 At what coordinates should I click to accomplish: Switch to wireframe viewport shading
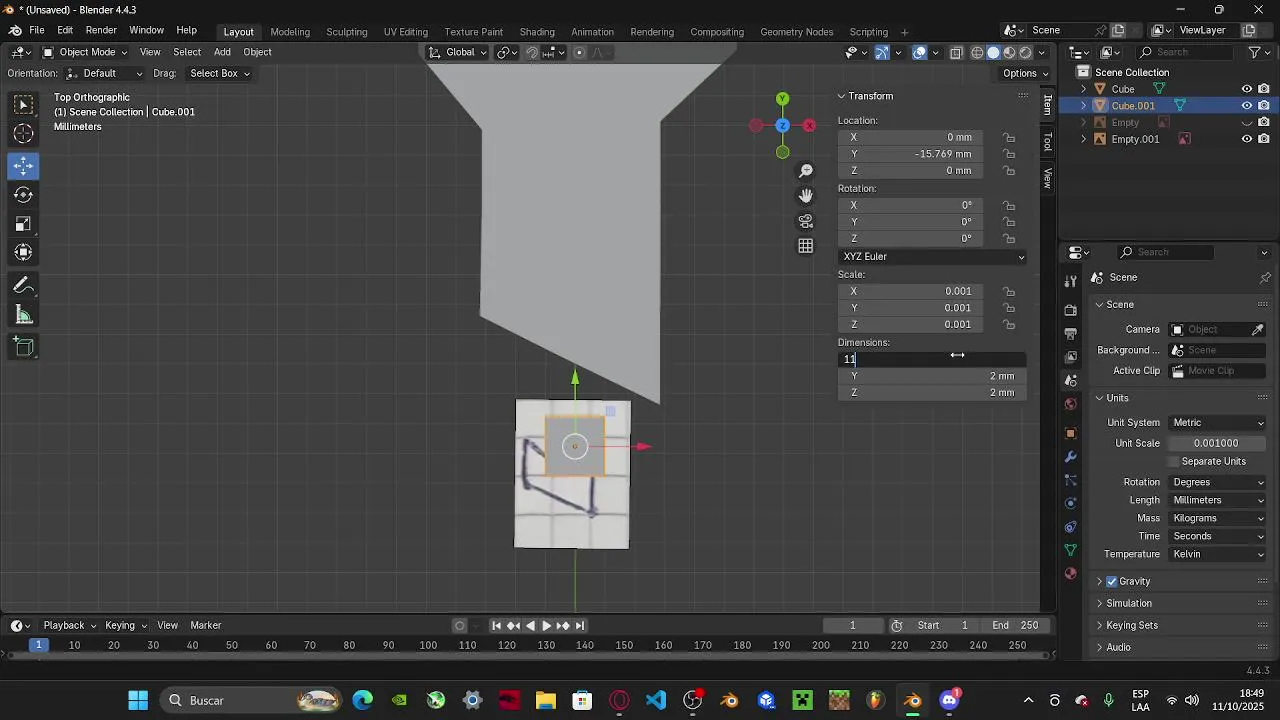(x=977, y=52)
